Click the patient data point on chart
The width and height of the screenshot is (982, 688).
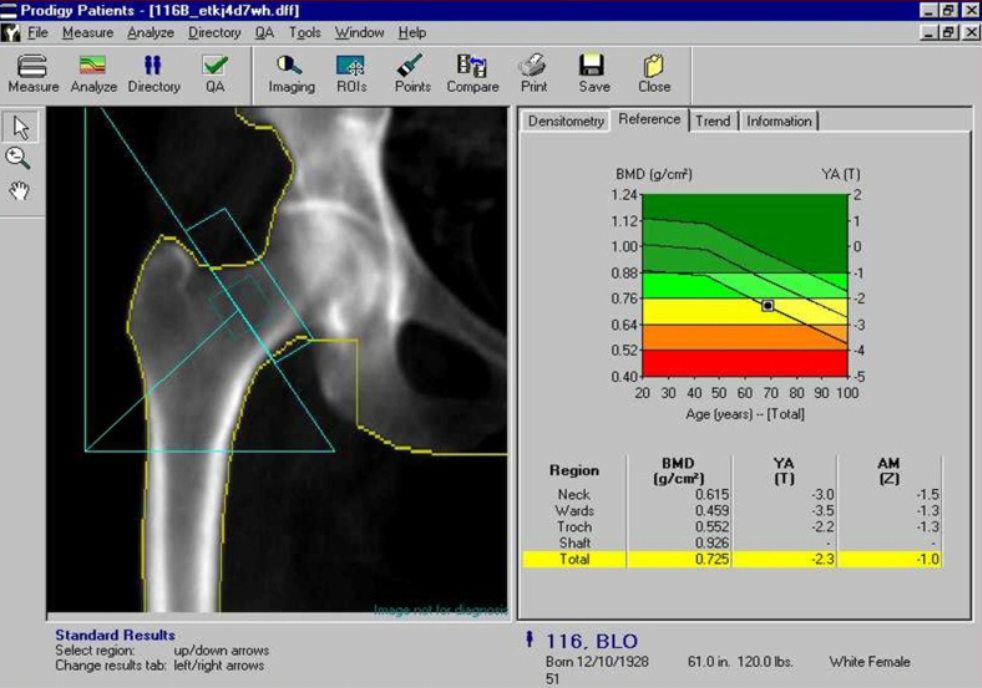[x=767, y=305]
